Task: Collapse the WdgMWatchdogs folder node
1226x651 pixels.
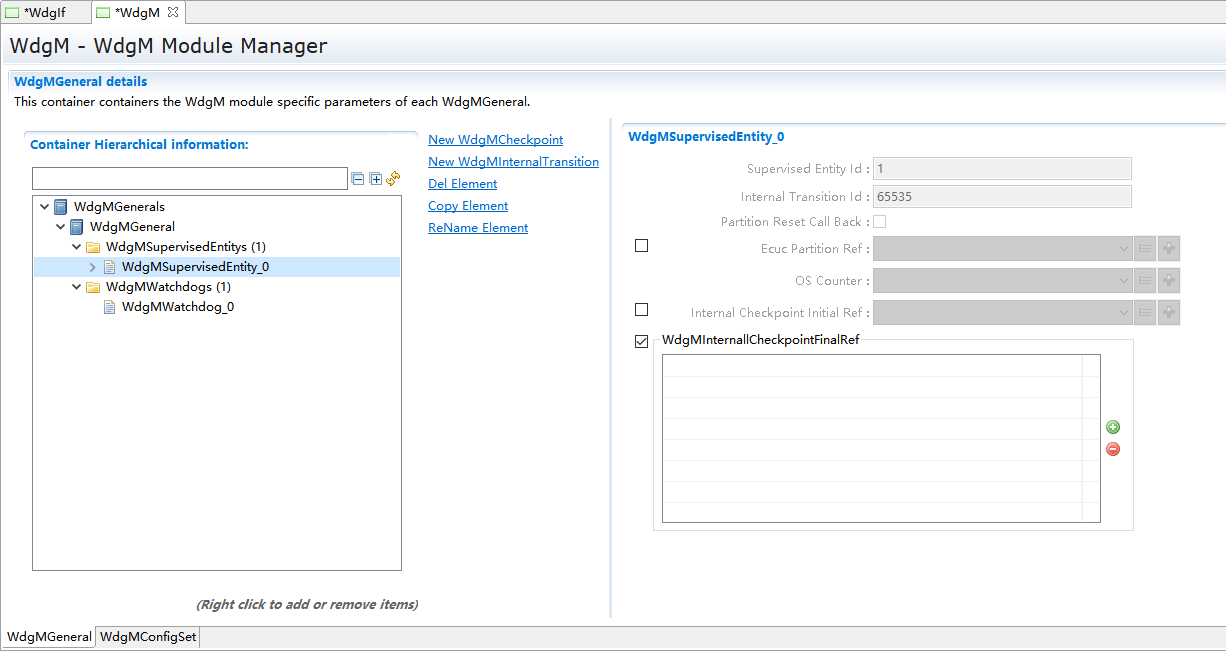Action: coord(77,287)
